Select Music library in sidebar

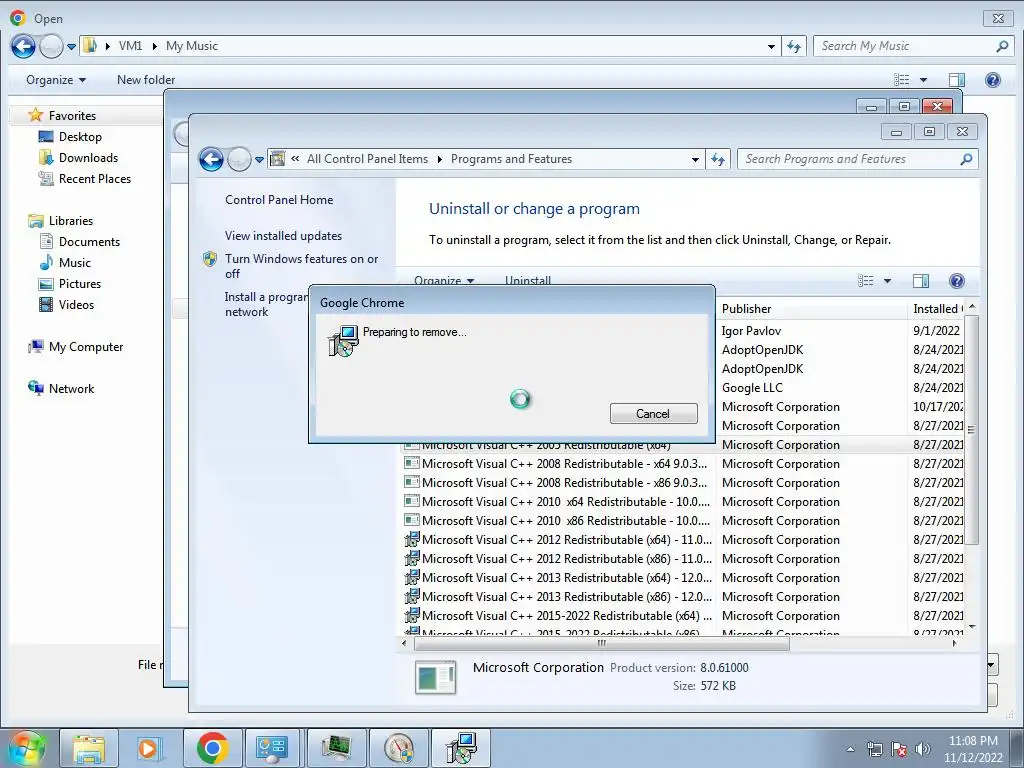pos(75,263)
